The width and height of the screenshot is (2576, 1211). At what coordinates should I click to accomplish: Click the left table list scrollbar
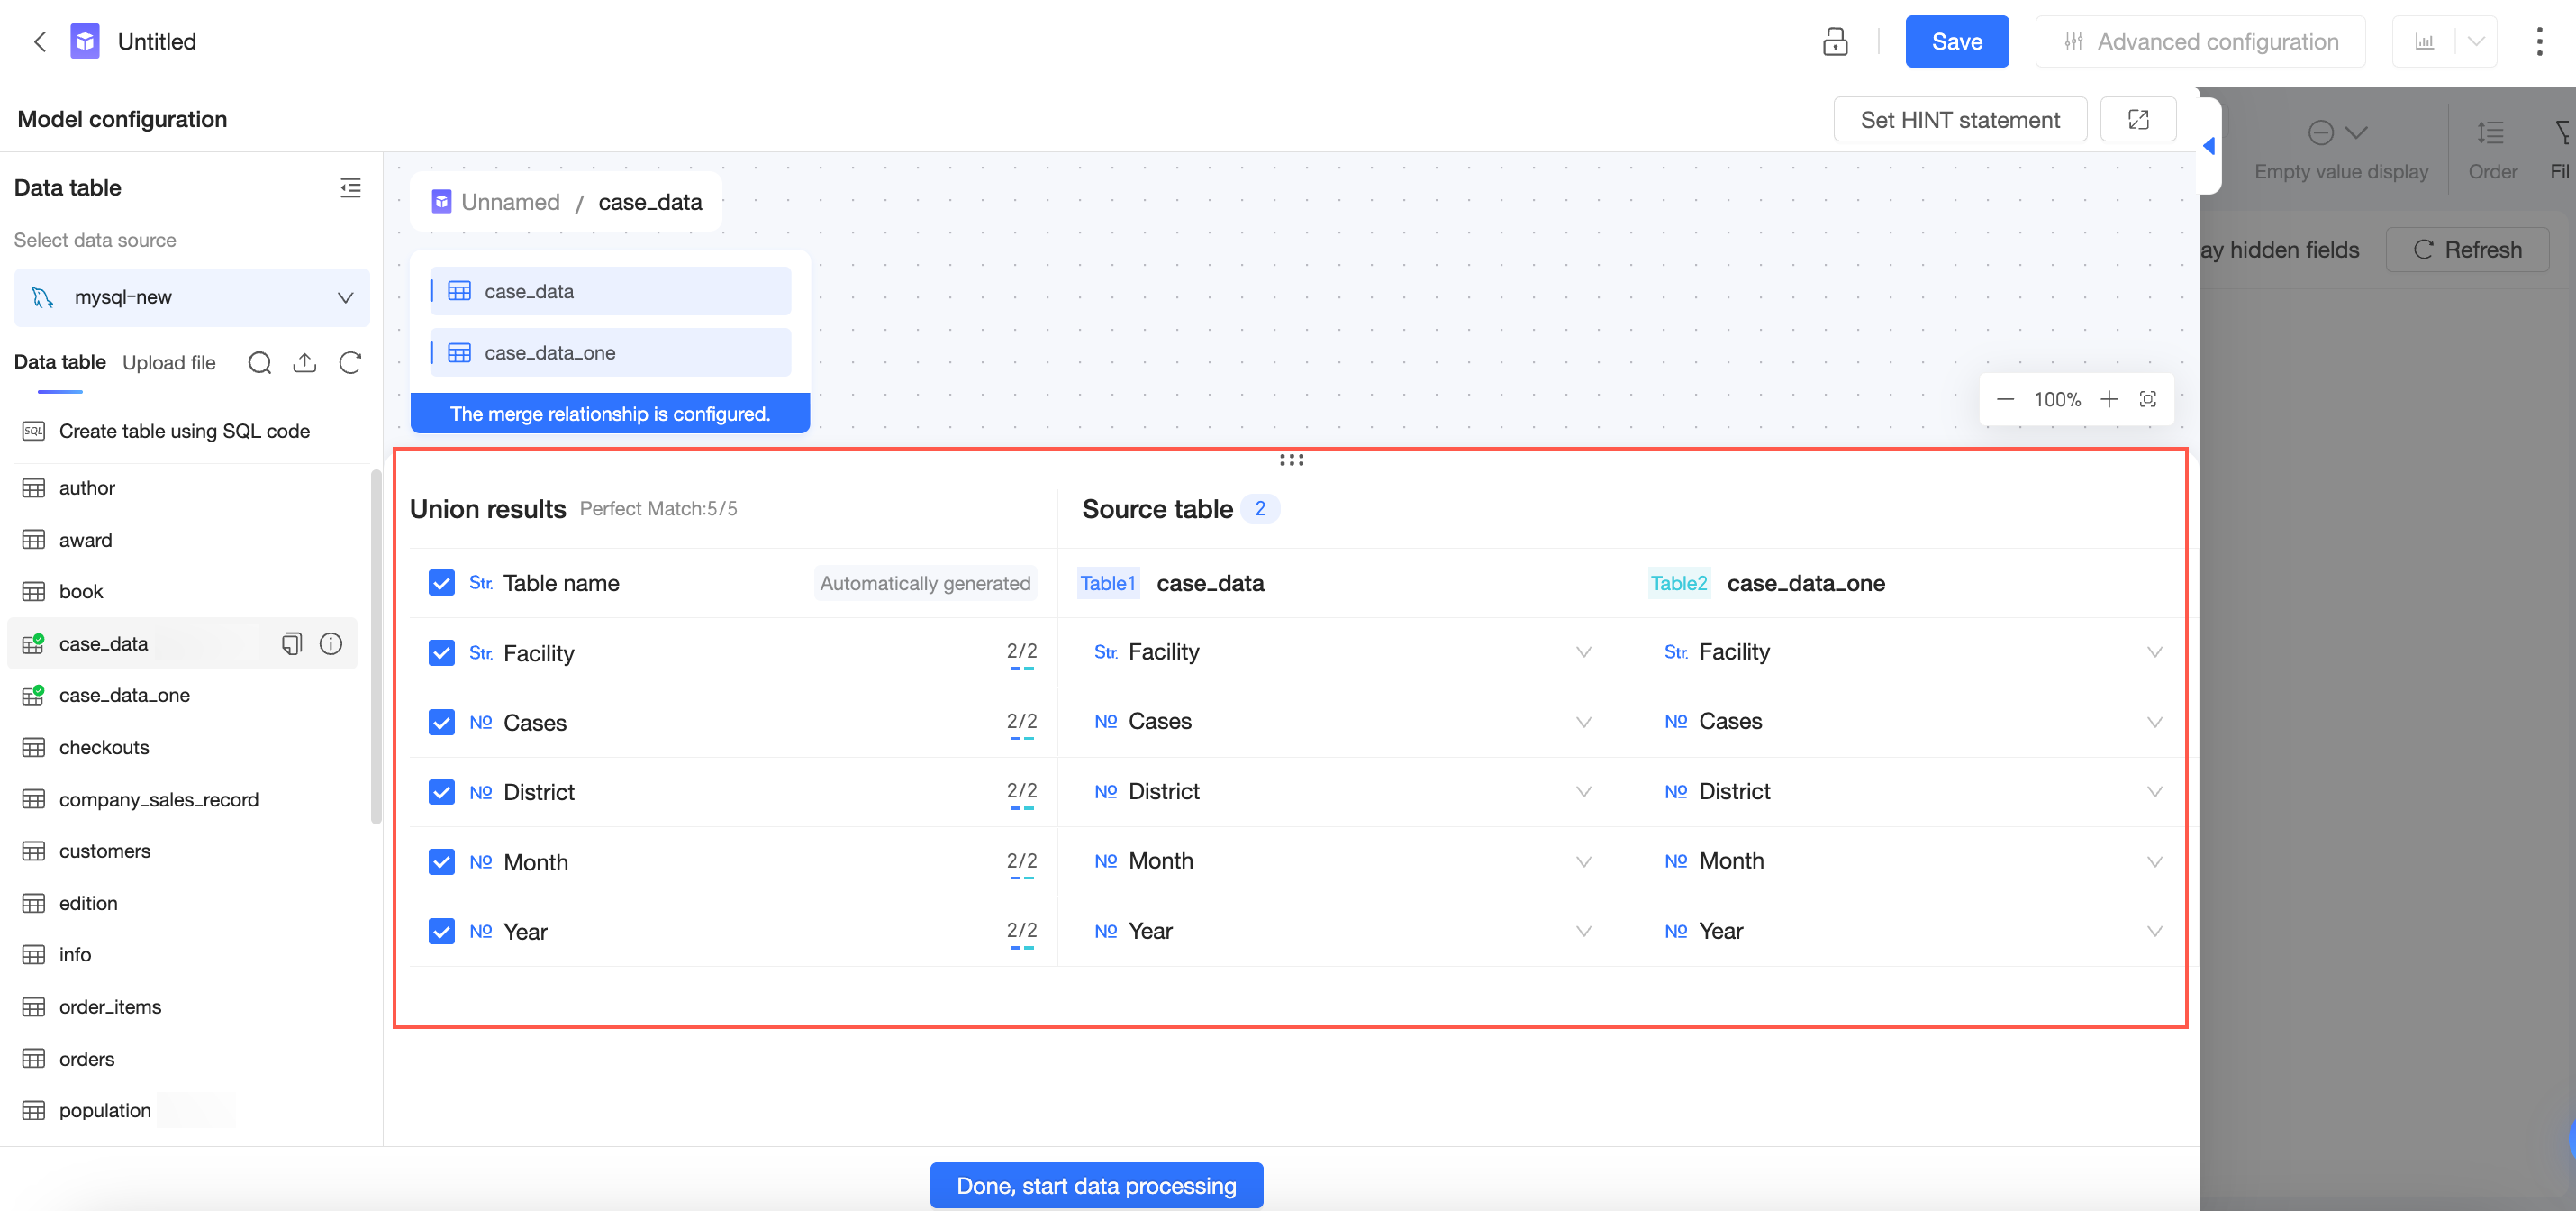[x=376, y=647]
